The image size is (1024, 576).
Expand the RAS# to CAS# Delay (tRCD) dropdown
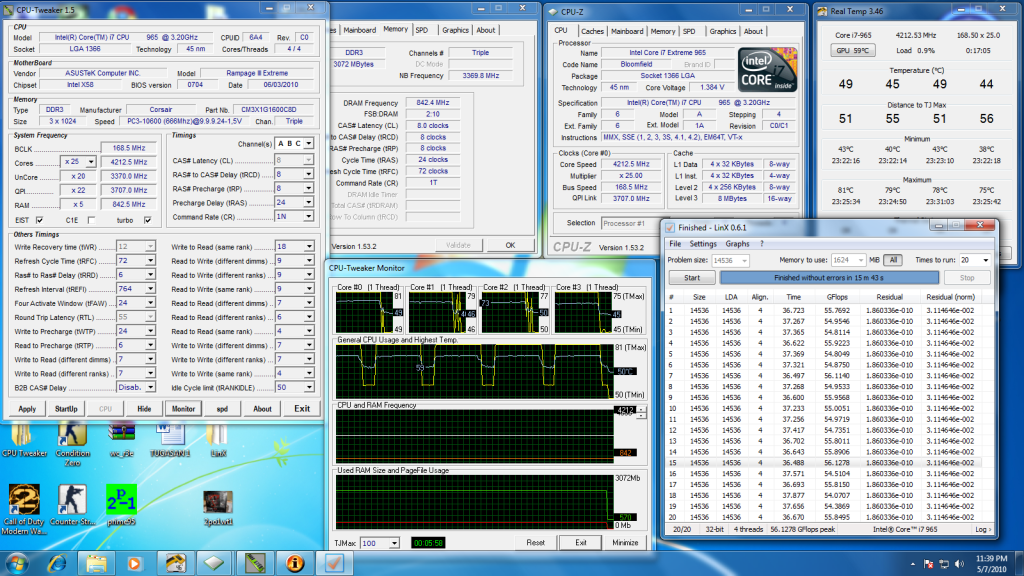point(308,174)
